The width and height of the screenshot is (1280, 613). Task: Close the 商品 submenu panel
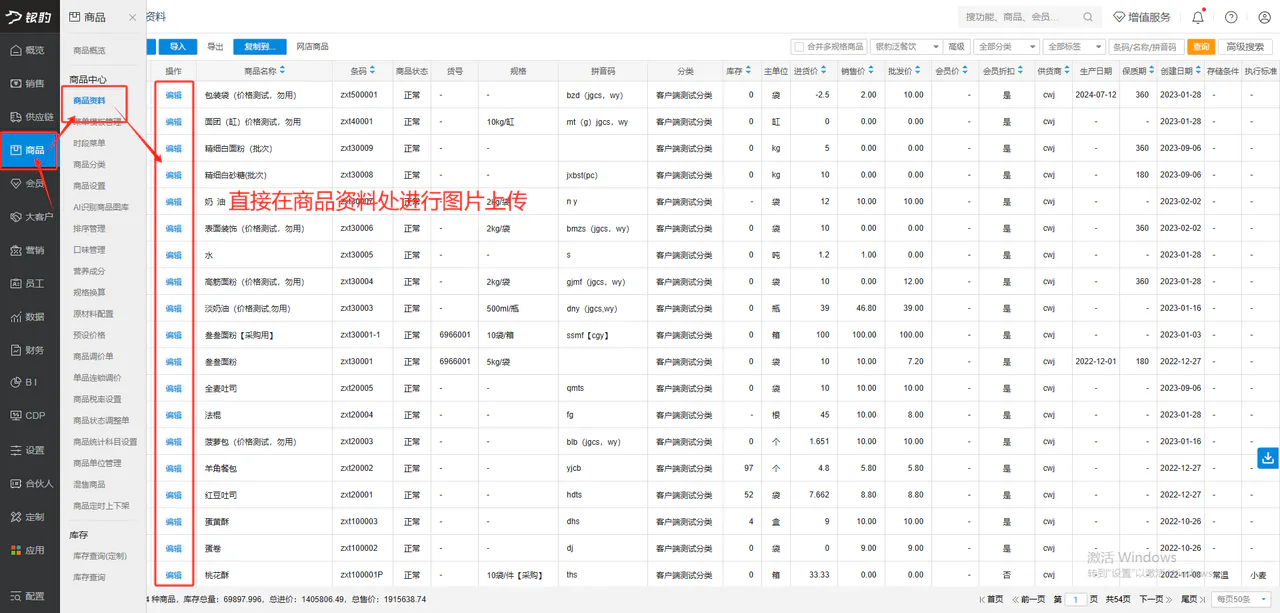coord(133,18)
